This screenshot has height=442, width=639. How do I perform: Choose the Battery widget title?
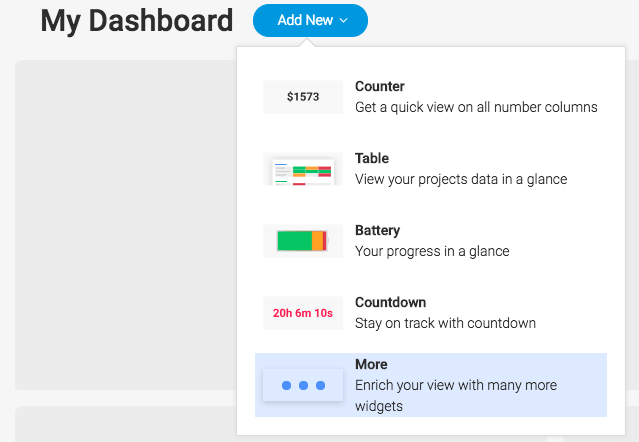tap(377, 230)
